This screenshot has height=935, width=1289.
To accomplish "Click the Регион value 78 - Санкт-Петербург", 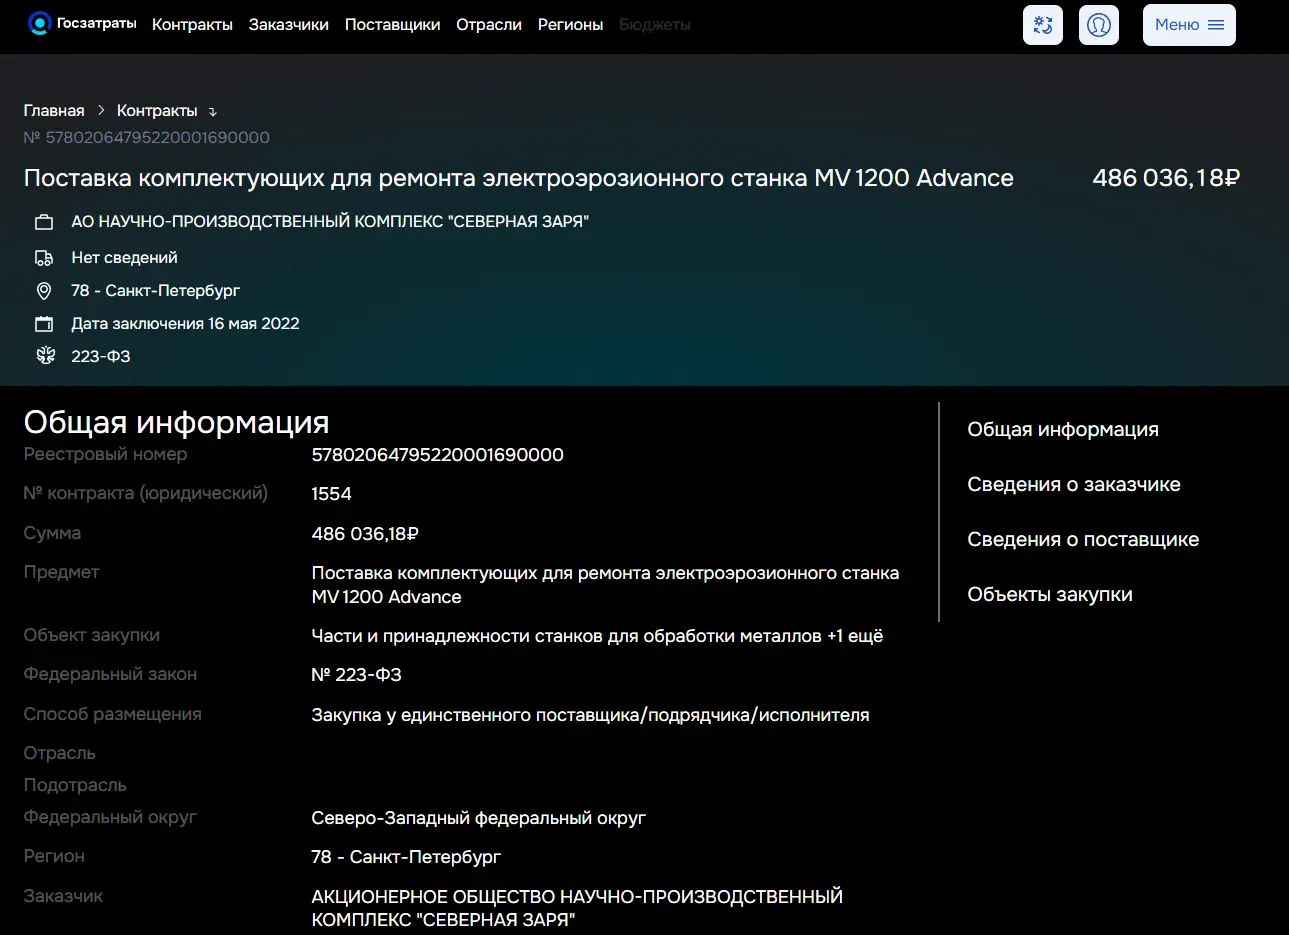I will (406, 857).
